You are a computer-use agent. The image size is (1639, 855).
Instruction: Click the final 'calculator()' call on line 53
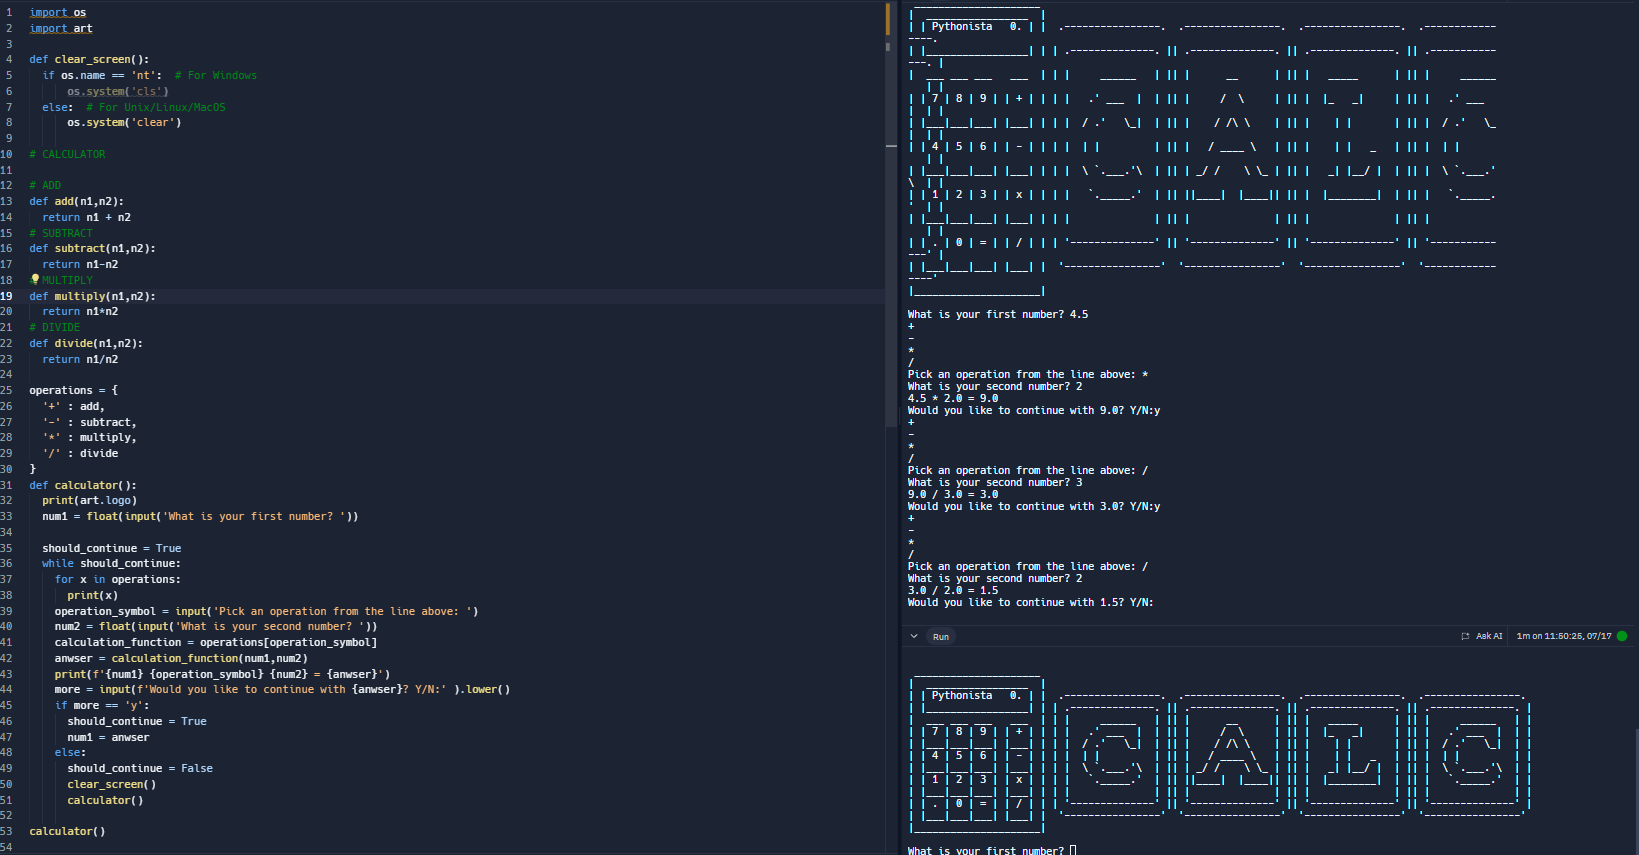pyautogui.click(x=67, y=831)
